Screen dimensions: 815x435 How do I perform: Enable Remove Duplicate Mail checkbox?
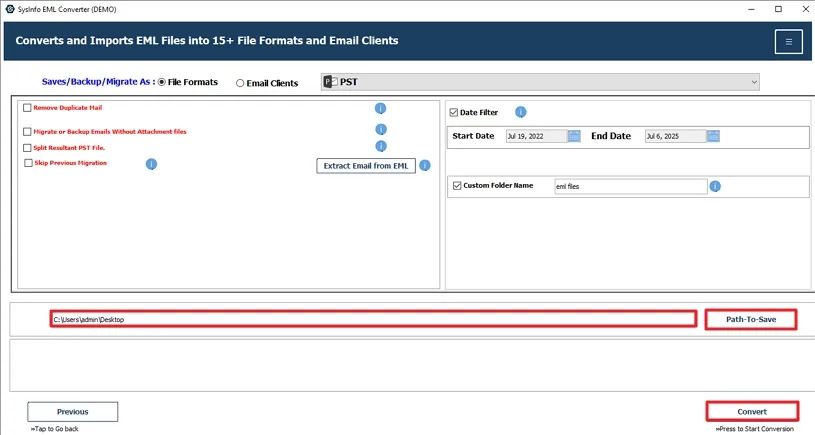27,108
